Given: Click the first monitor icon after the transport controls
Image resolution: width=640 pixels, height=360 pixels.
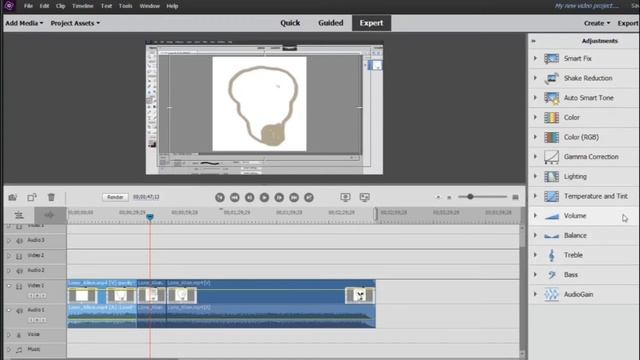Looking at the screenshot, I should [x=345, y=198].
